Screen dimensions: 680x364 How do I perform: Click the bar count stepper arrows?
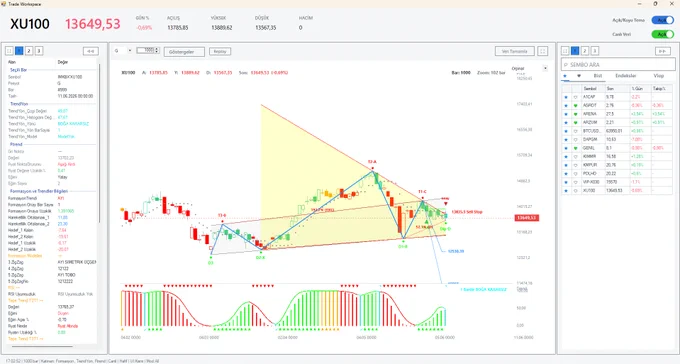(x=157, y=51)
